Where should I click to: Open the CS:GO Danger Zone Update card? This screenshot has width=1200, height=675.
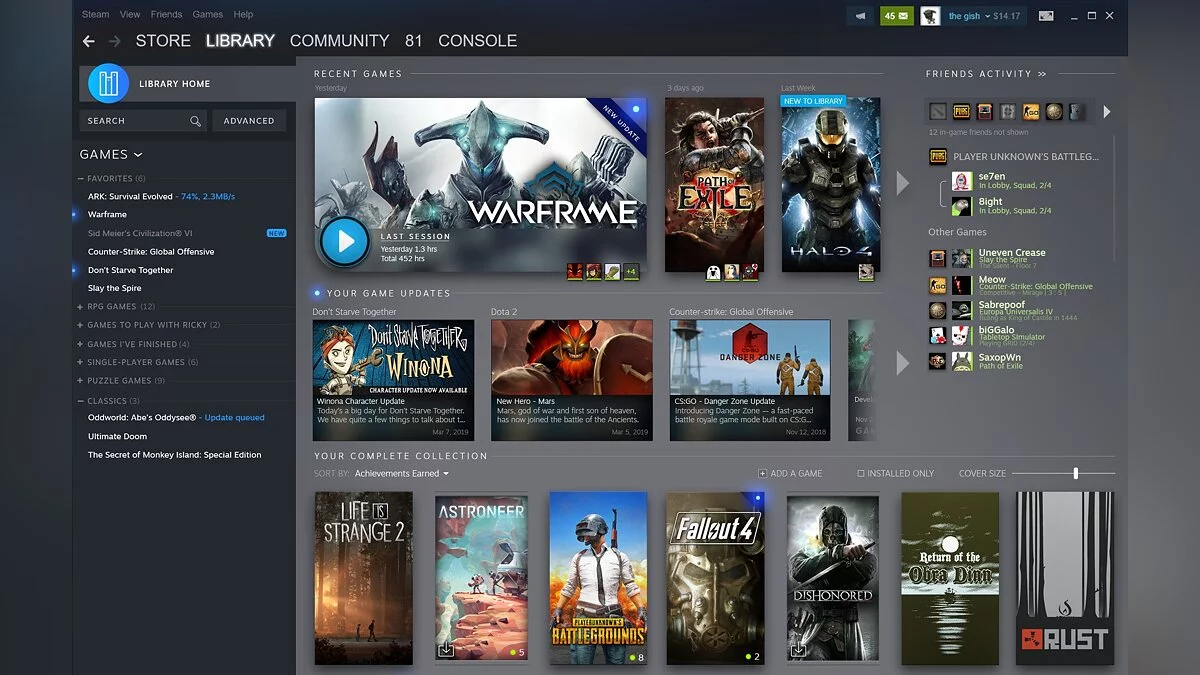point(750,380)
